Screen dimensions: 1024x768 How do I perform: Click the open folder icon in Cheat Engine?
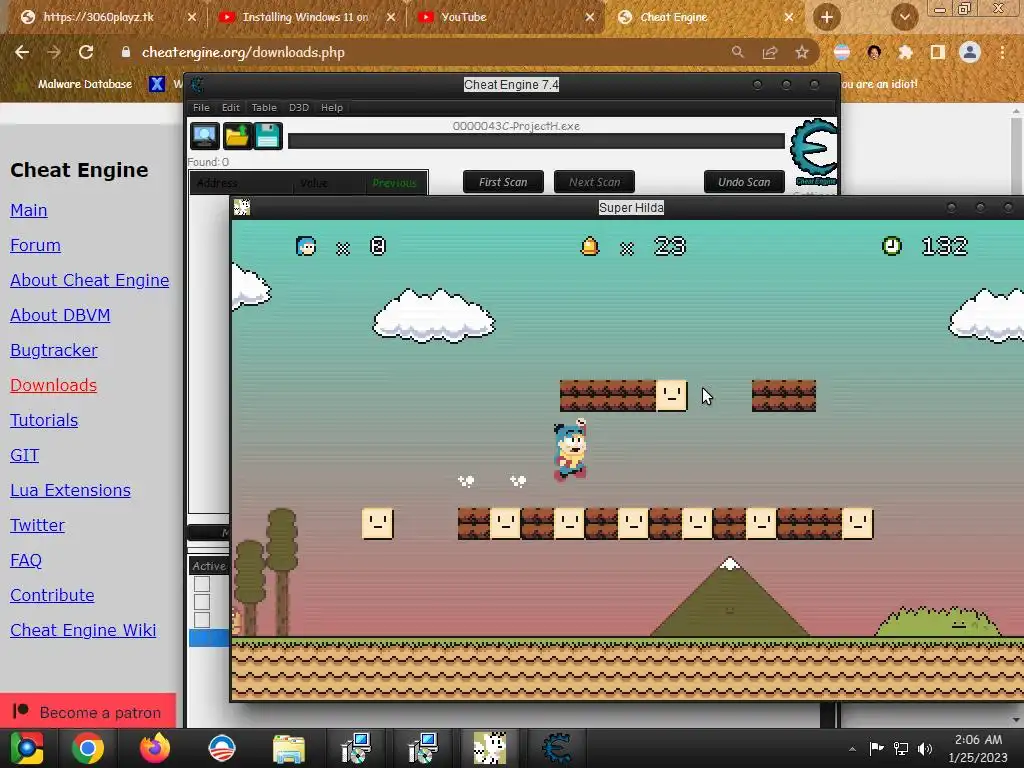(236, 136)
